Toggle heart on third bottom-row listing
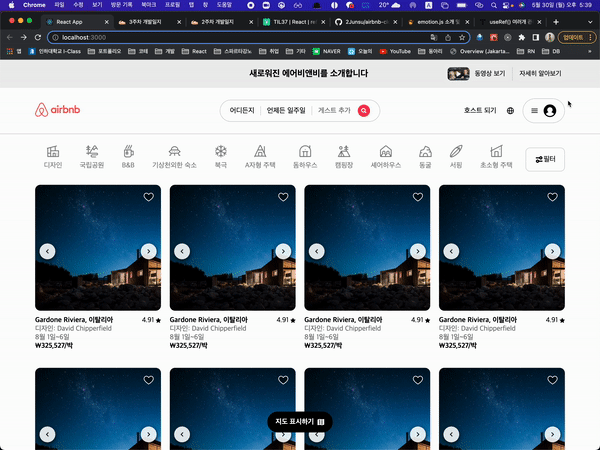 coord(418,380)
